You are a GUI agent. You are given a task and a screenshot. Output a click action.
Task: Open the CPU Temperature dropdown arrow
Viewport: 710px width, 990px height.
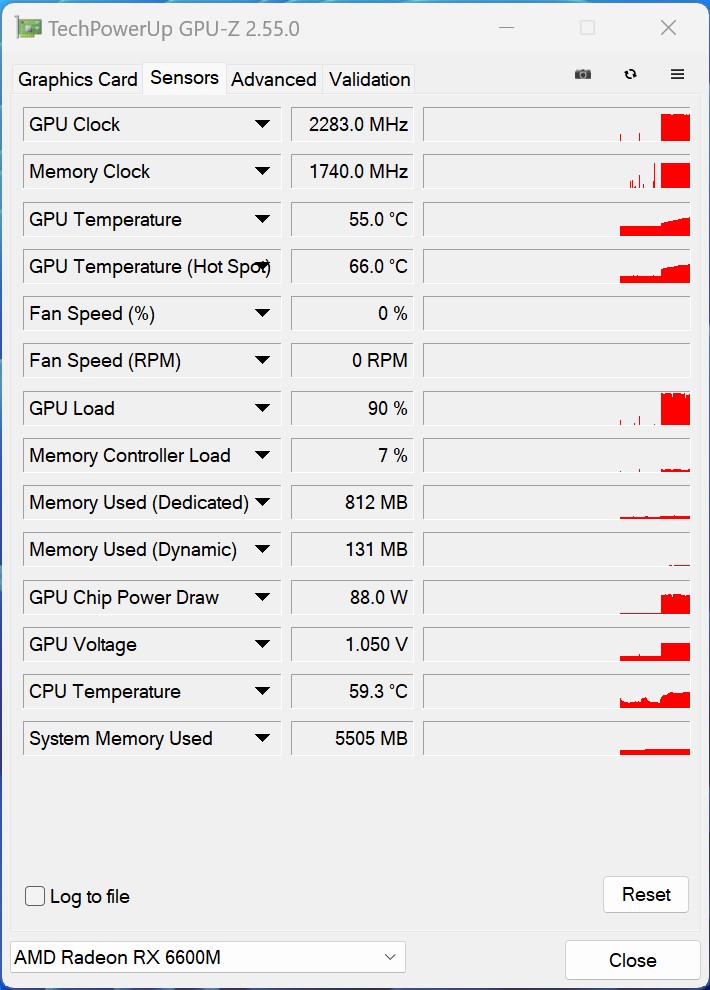[262, 692]
